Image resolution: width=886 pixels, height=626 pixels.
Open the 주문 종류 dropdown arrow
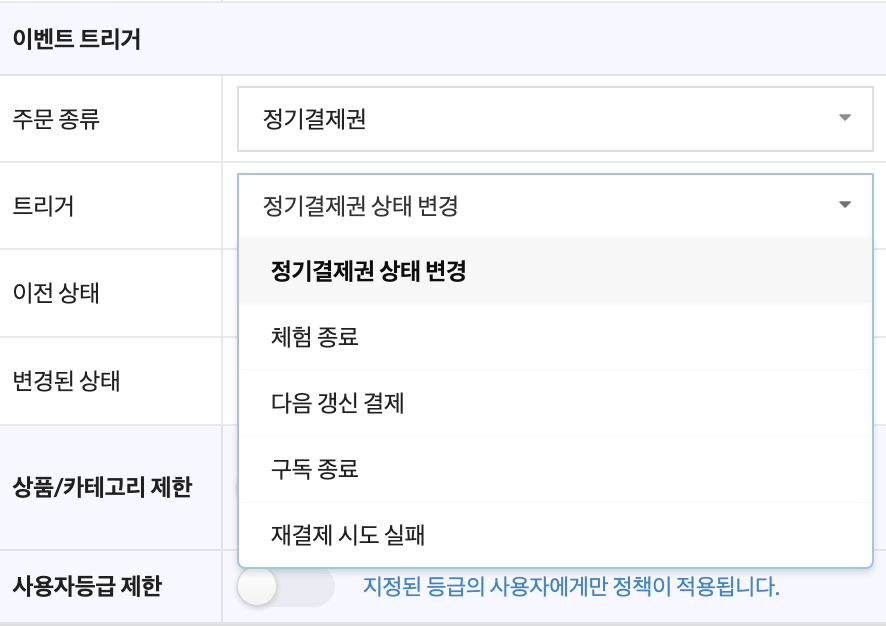(x=845, y=118)
